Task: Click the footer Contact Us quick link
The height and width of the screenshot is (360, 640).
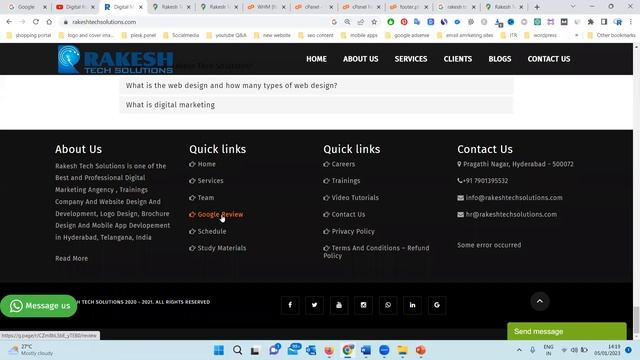Action: (x=344, y=214)
